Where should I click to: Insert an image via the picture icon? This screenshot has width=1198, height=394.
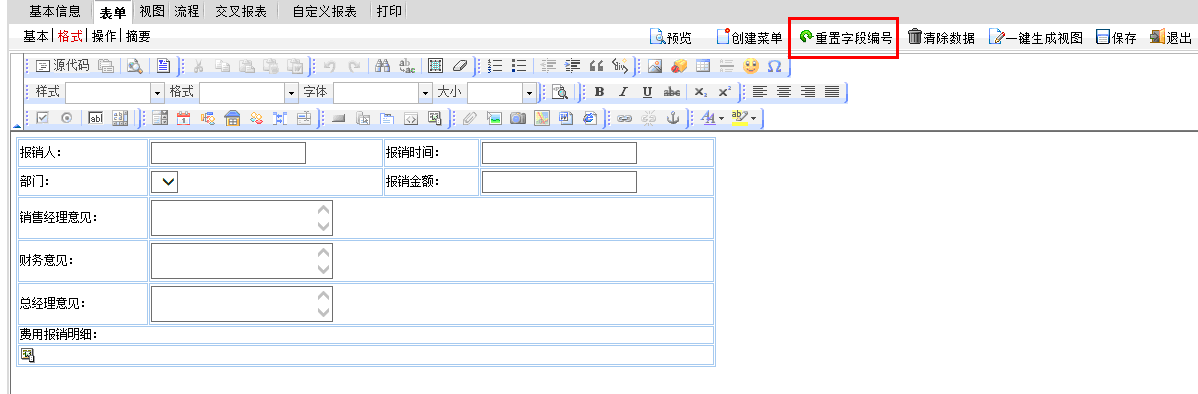coord(654,66)
